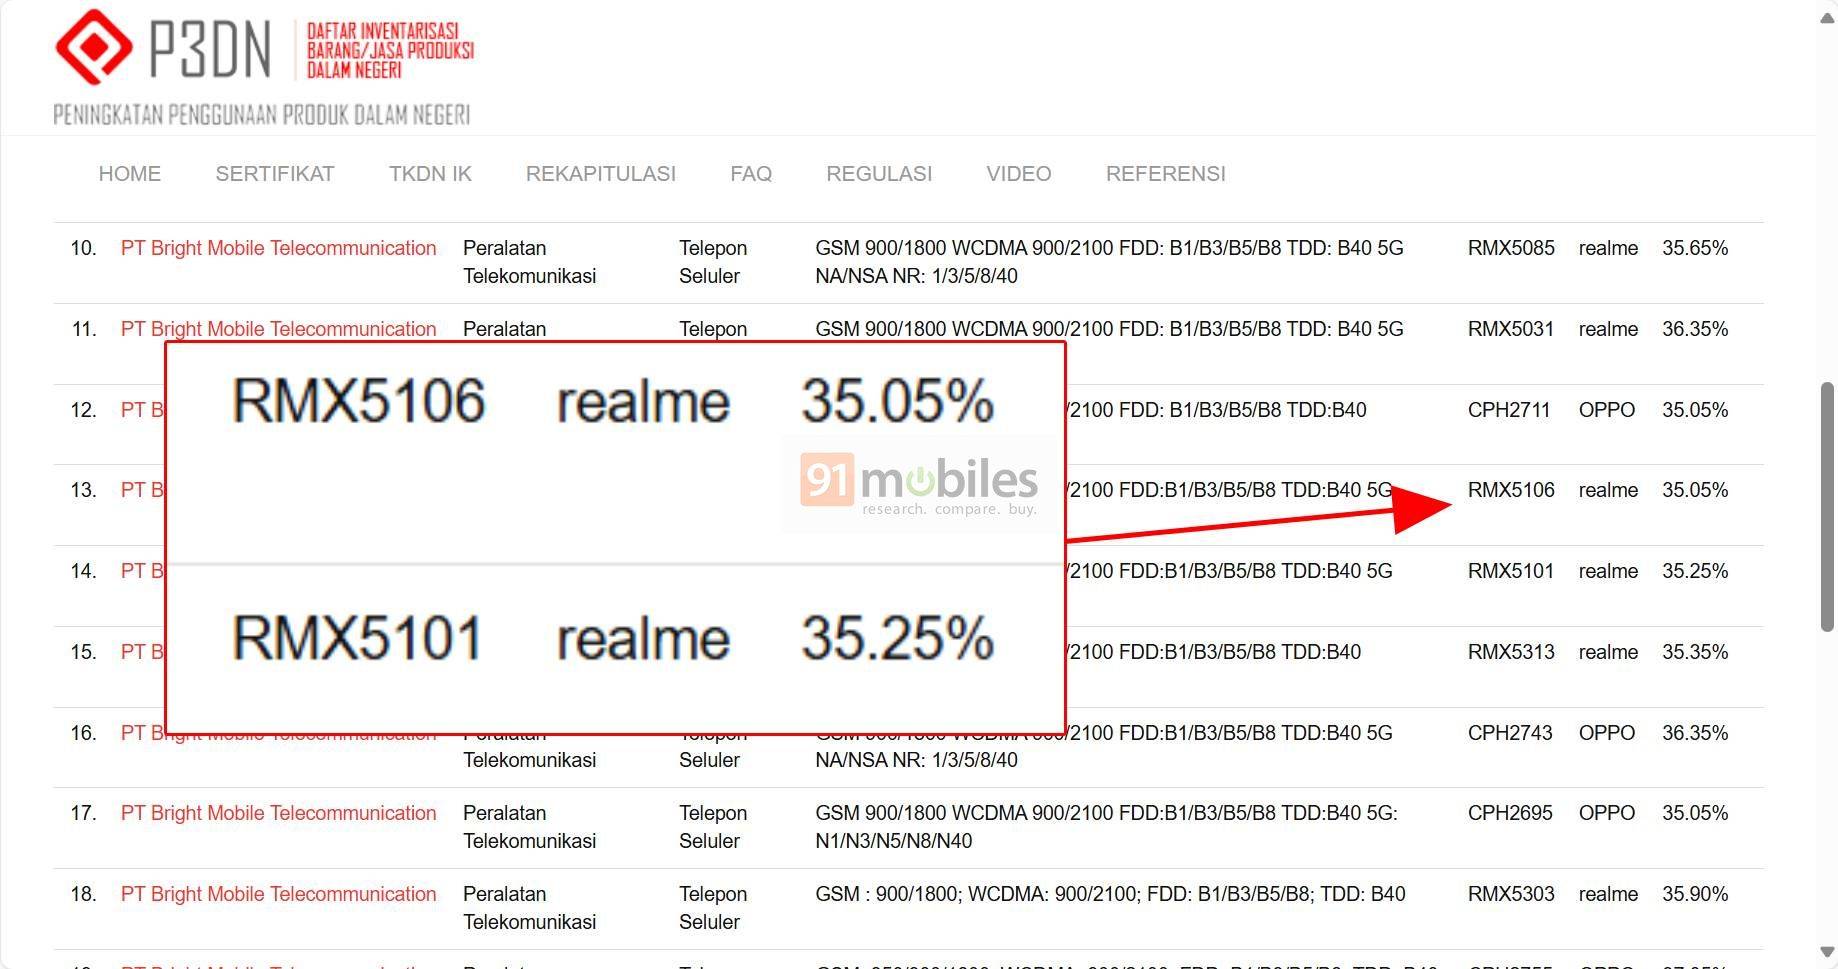Select row number 16.

(x=83, y=733)
